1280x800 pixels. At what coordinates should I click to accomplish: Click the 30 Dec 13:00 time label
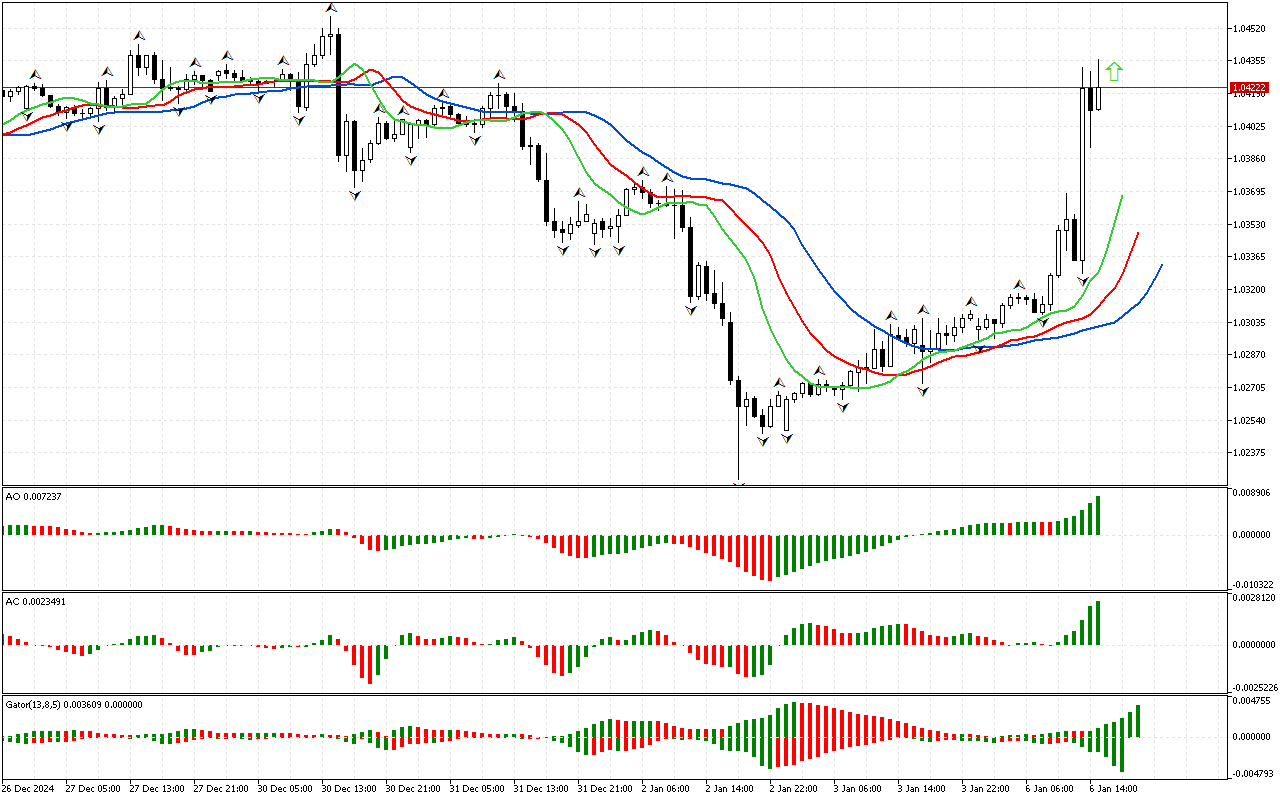[349, 788]
